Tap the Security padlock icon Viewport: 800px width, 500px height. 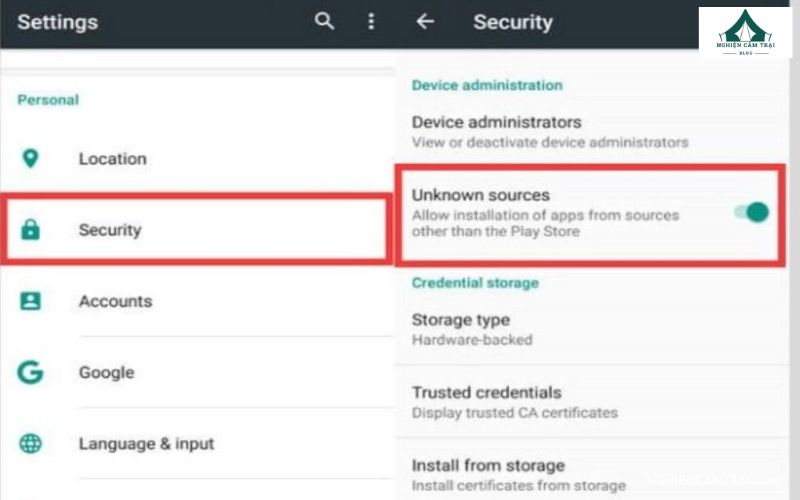click(x=30, y=230)
